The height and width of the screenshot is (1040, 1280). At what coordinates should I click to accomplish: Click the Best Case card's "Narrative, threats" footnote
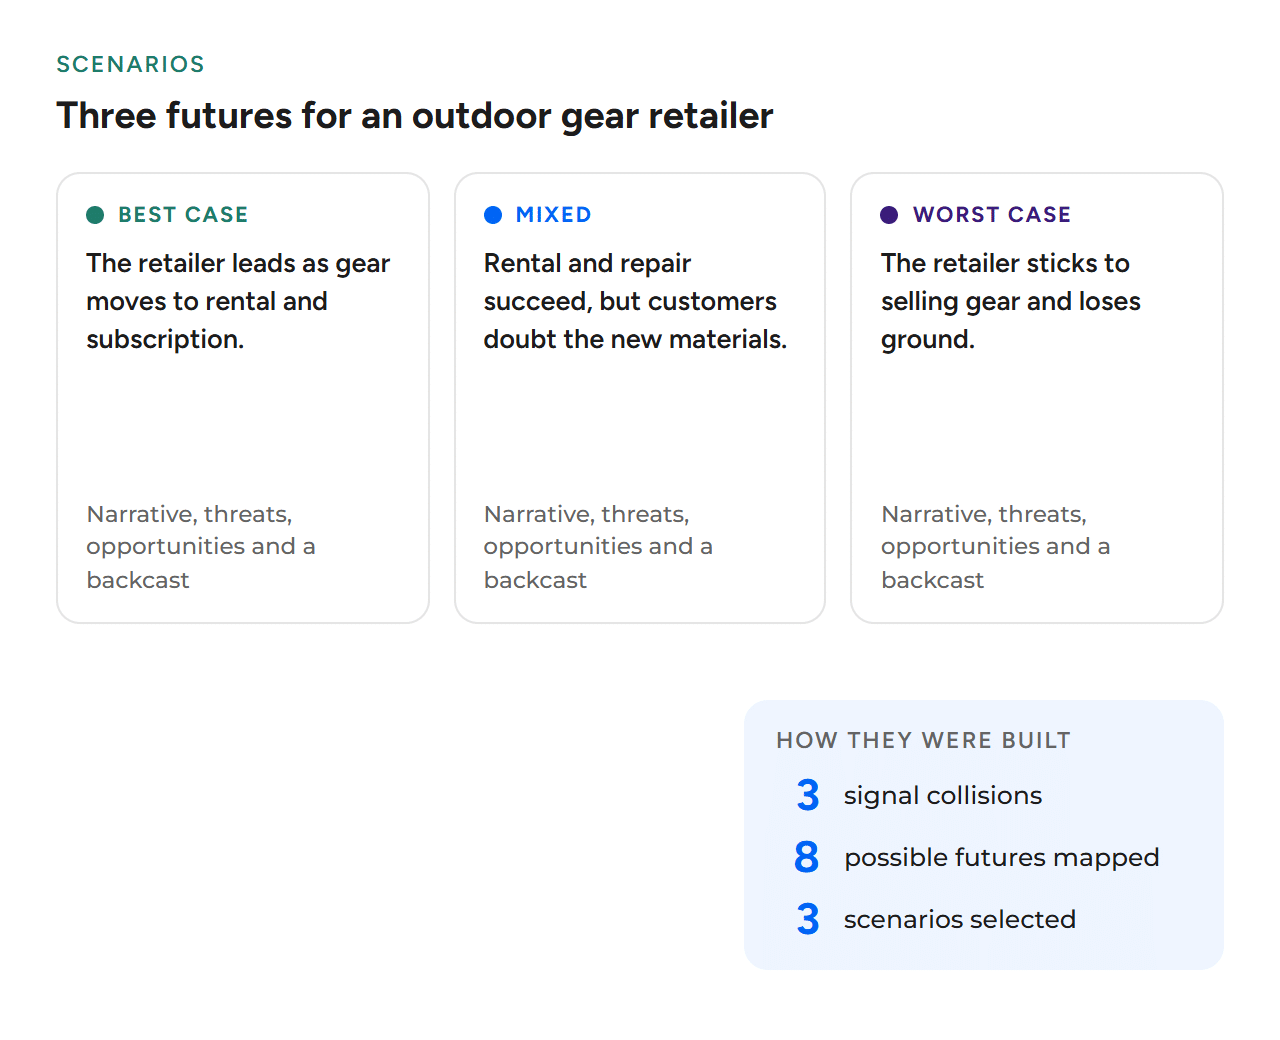201,547
